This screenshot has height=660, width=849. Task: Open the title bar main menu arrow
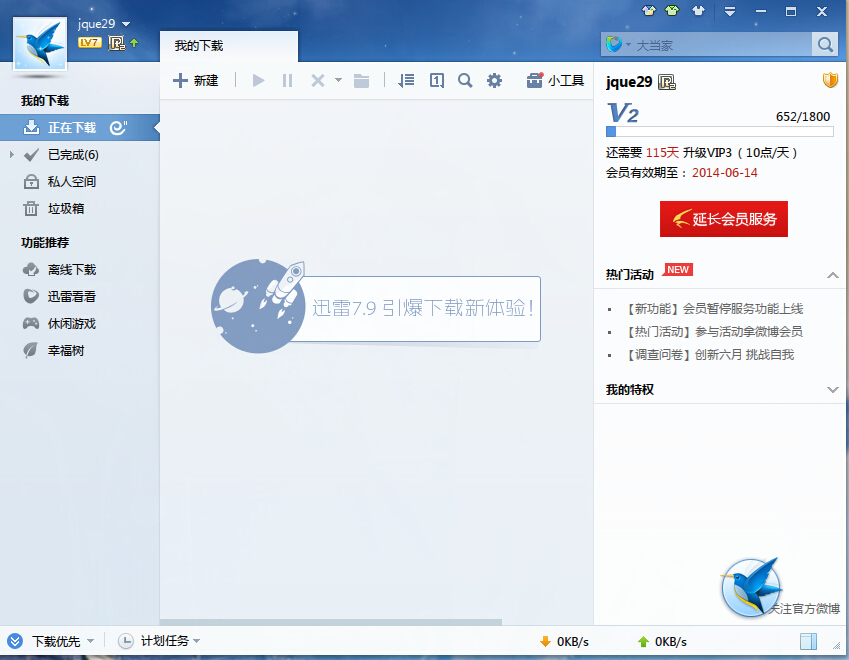pos(730,11)
